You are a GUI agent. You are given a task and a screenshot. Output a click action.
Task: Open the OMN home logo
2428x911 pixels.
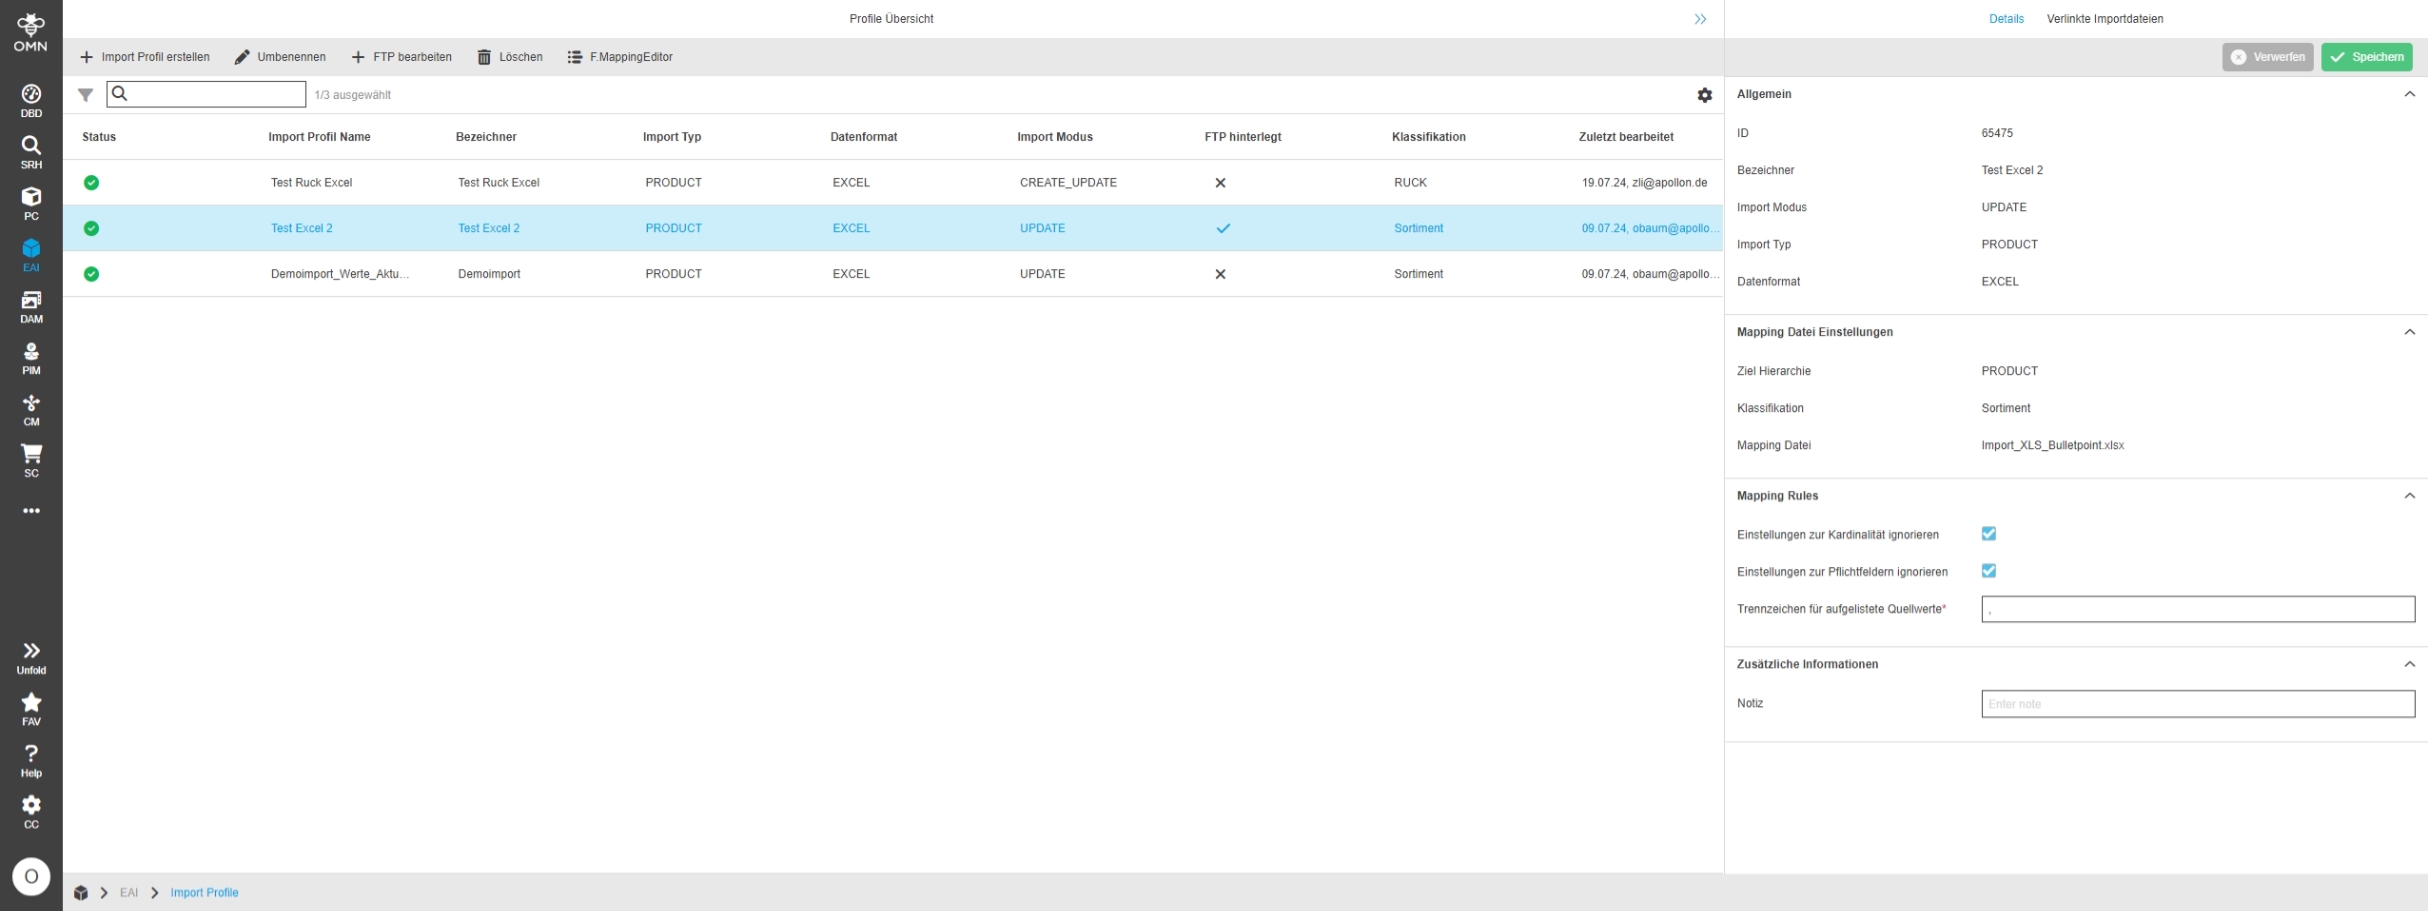tap(31, 32)
